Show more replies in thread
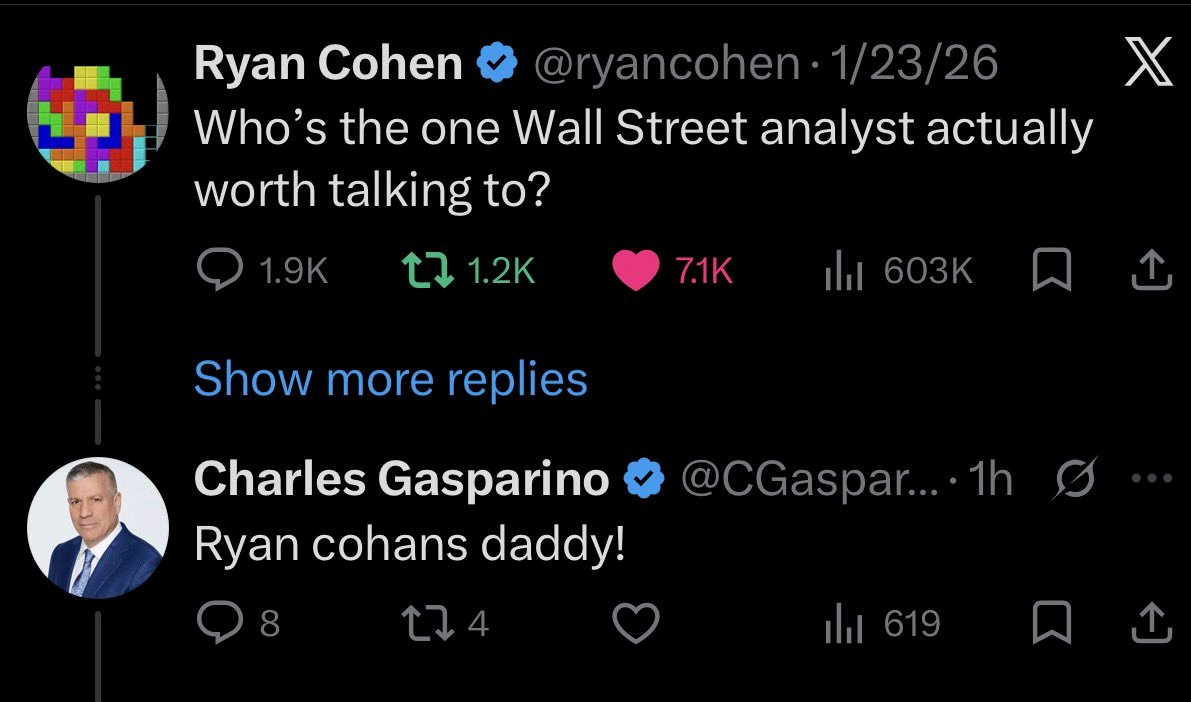 [x=390, y=379]
